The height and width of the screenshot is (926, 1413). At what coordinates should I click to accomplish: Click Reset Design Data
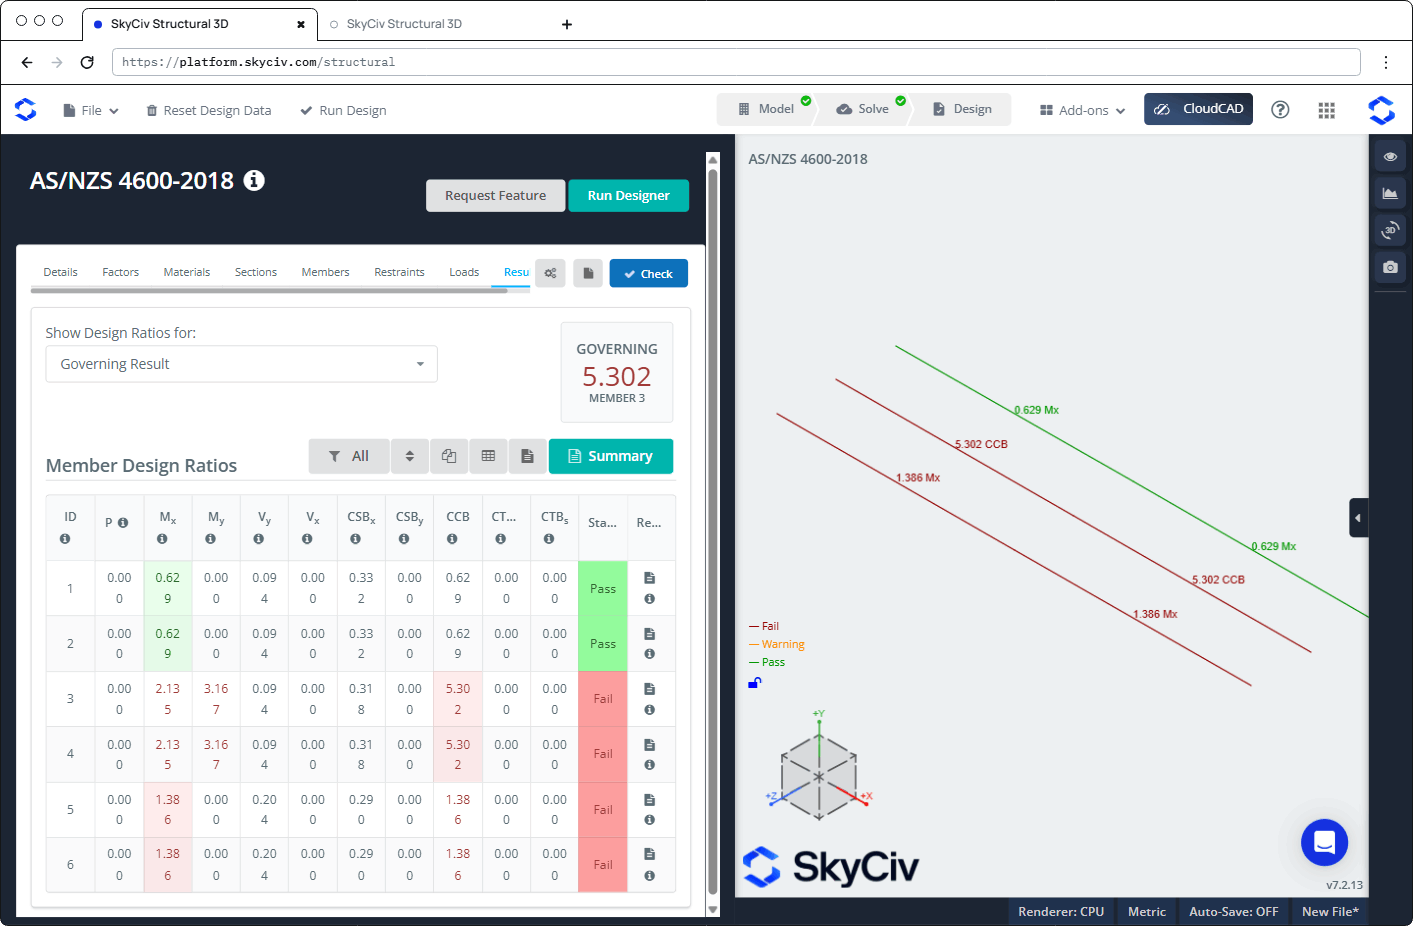coord(209,110)
